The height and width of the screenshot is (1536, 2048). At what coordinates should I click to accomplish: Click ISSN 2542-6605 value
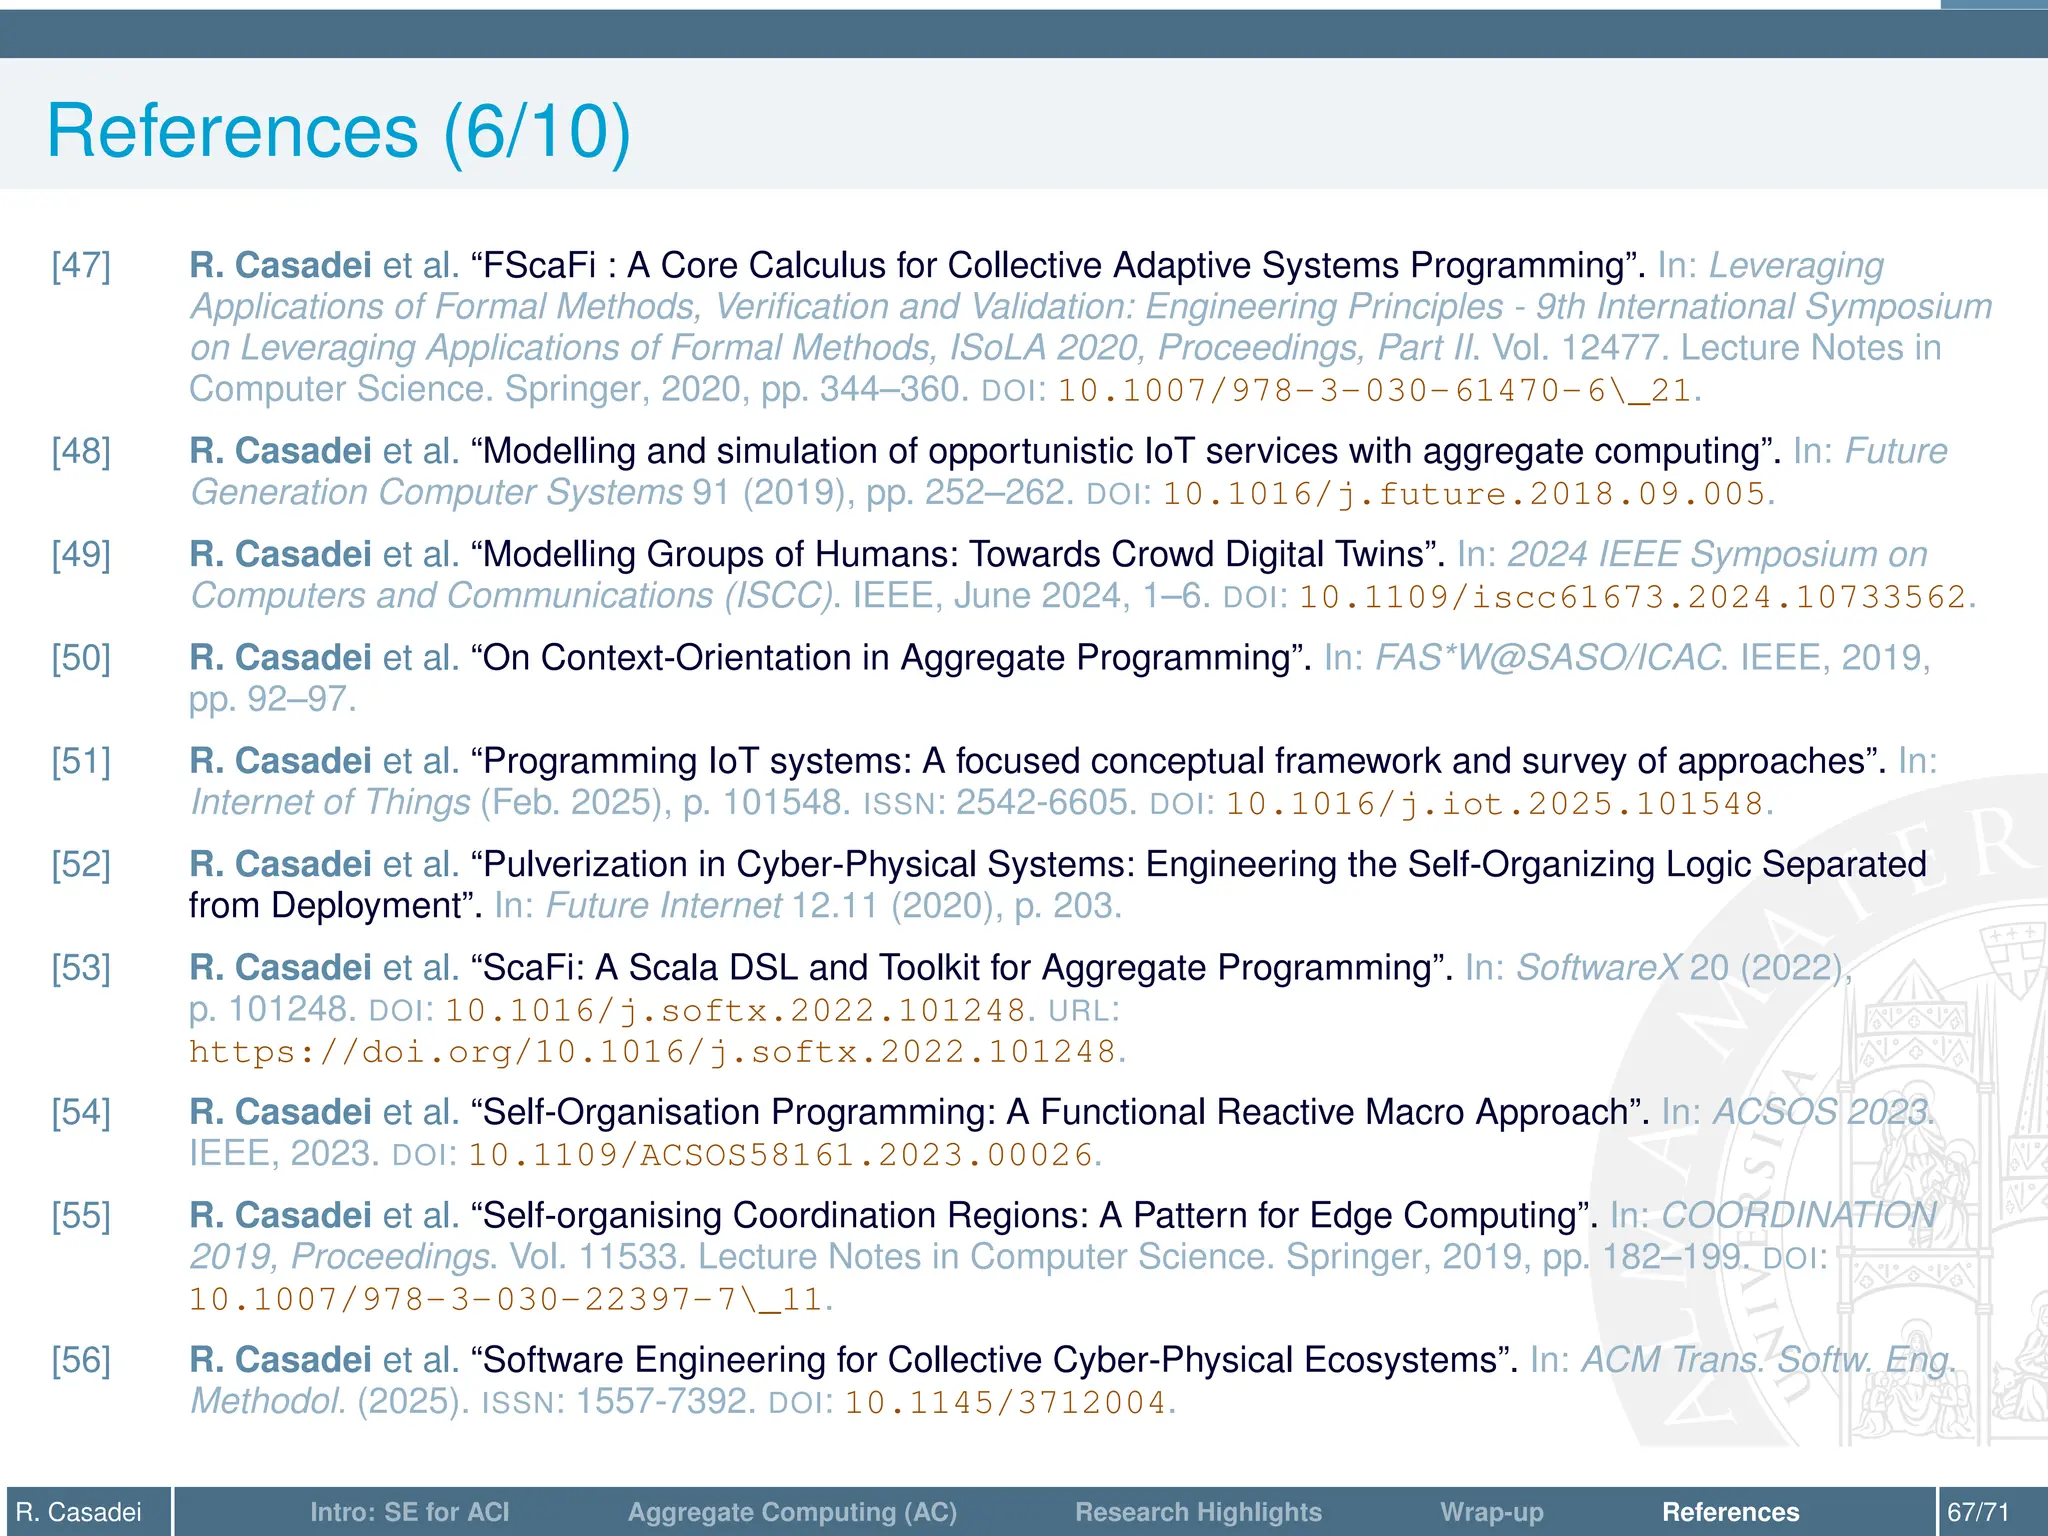(x=1042, y=802)
